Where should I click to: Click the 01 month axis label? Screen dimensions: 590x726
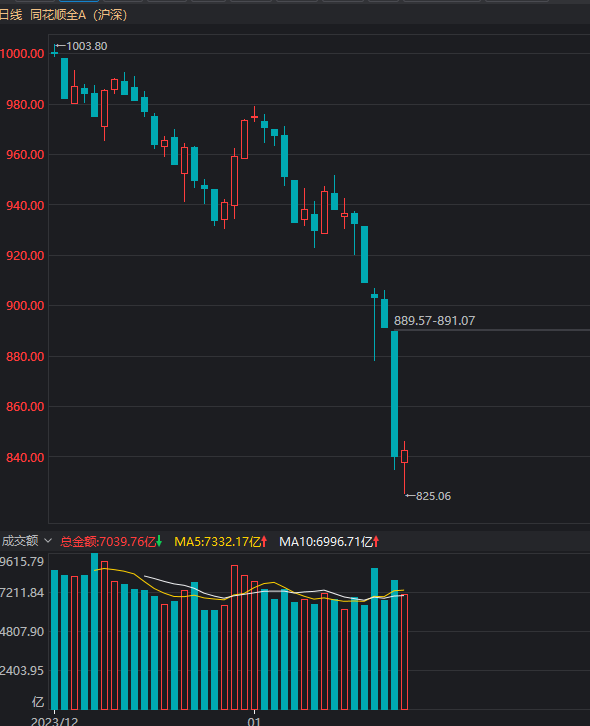254,721
